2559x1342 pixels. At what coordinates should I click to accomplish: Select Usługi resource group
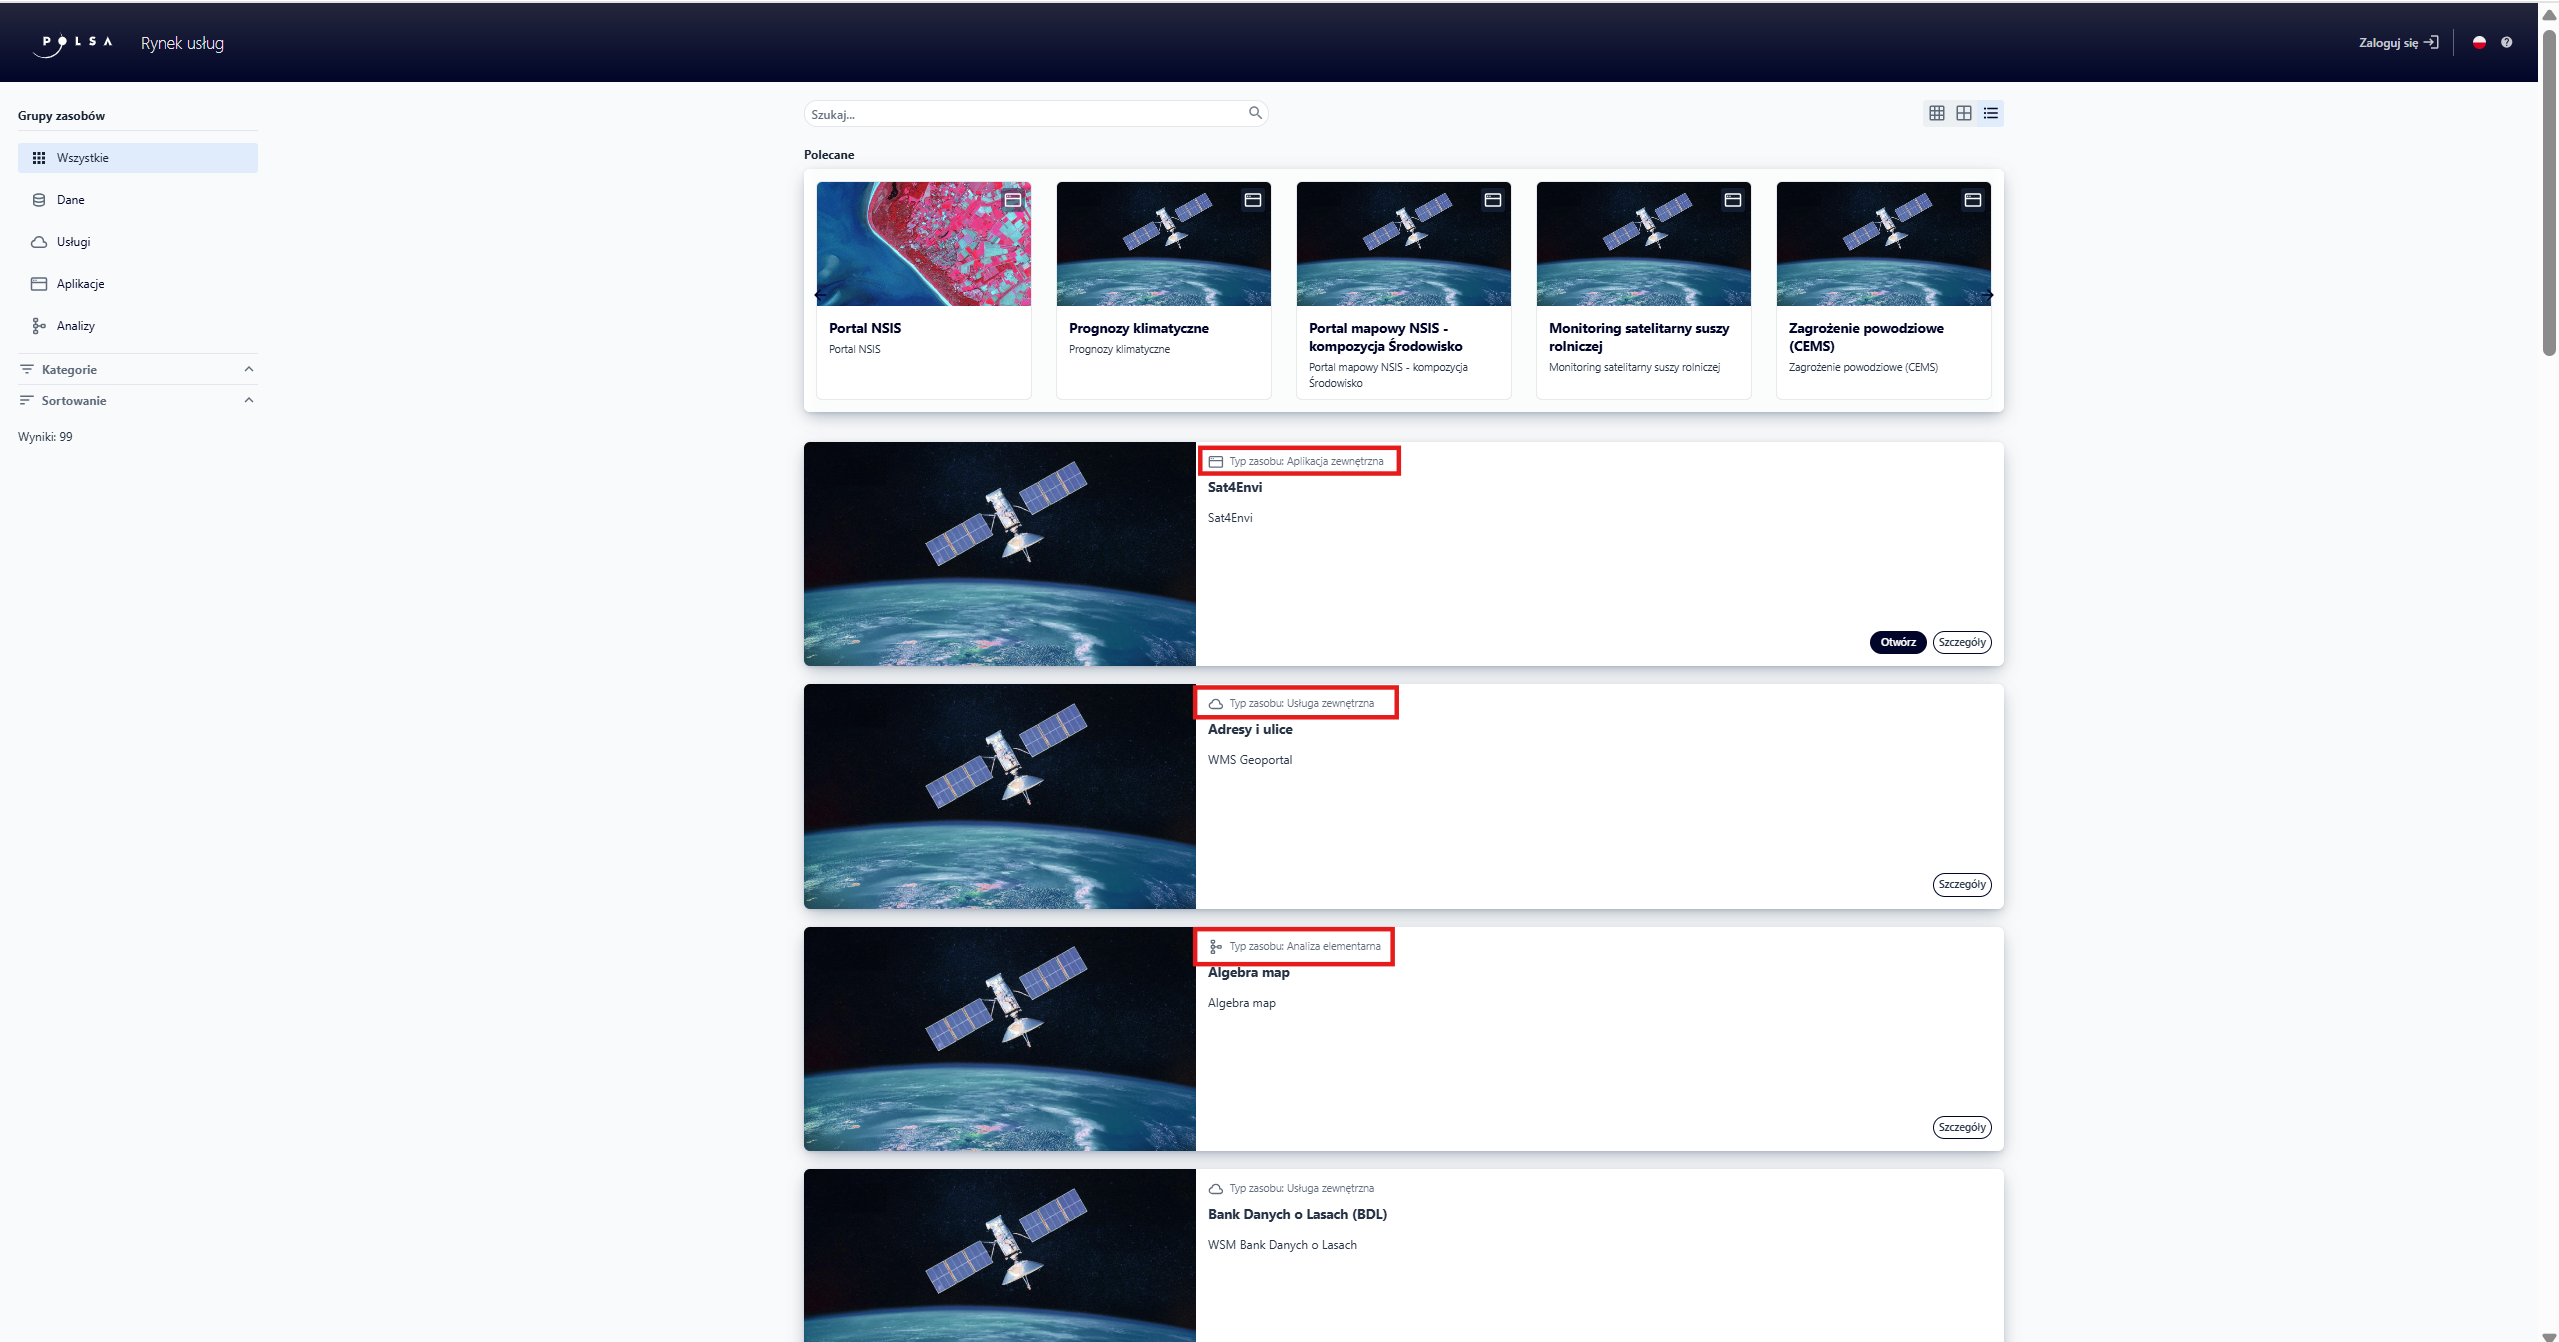(73, 242)
